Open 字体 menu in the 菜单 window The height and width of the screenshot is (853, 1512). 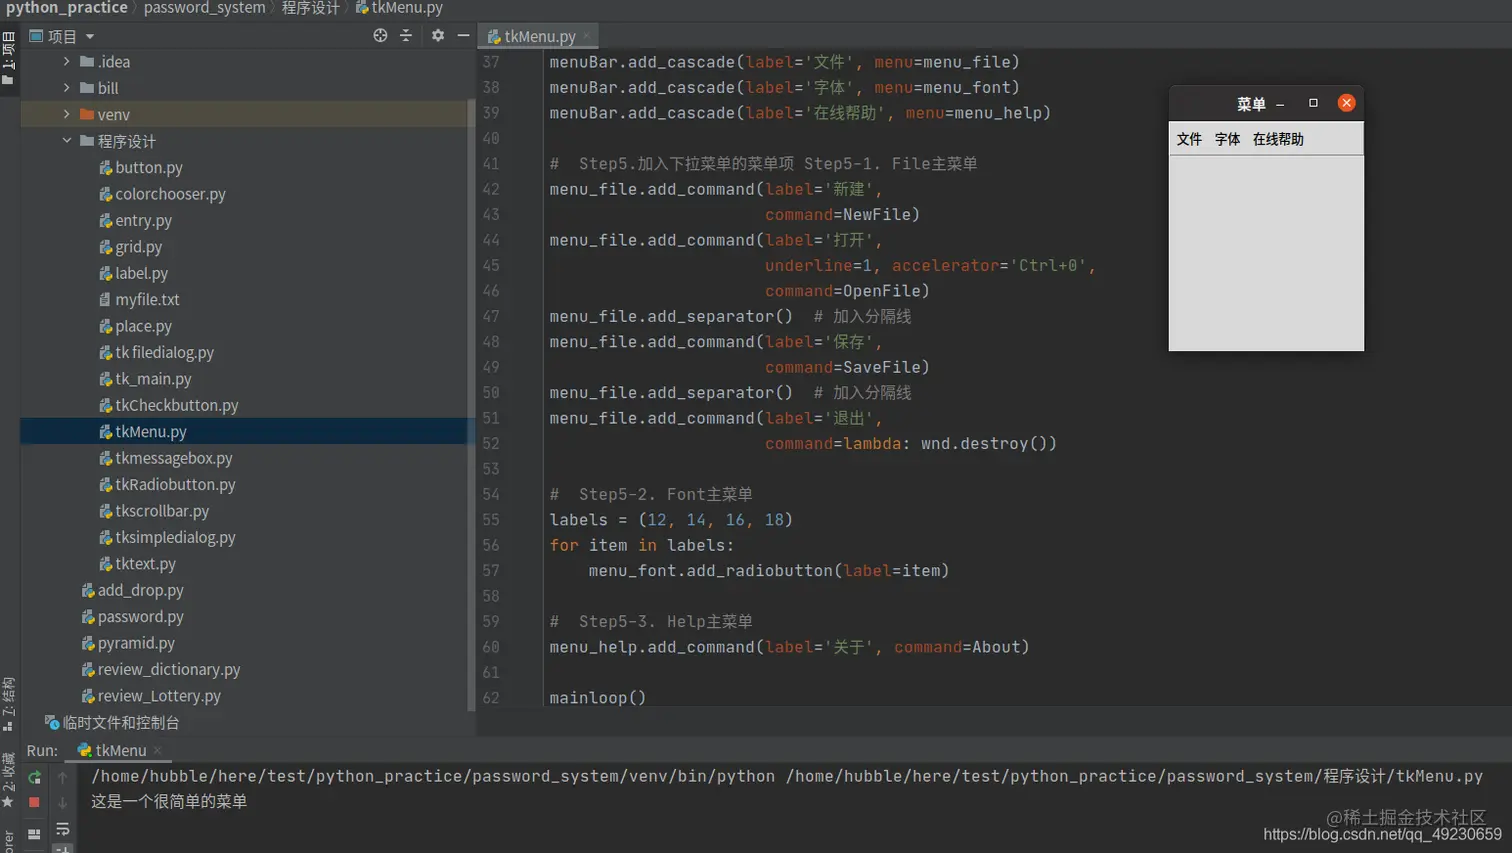1227,139
